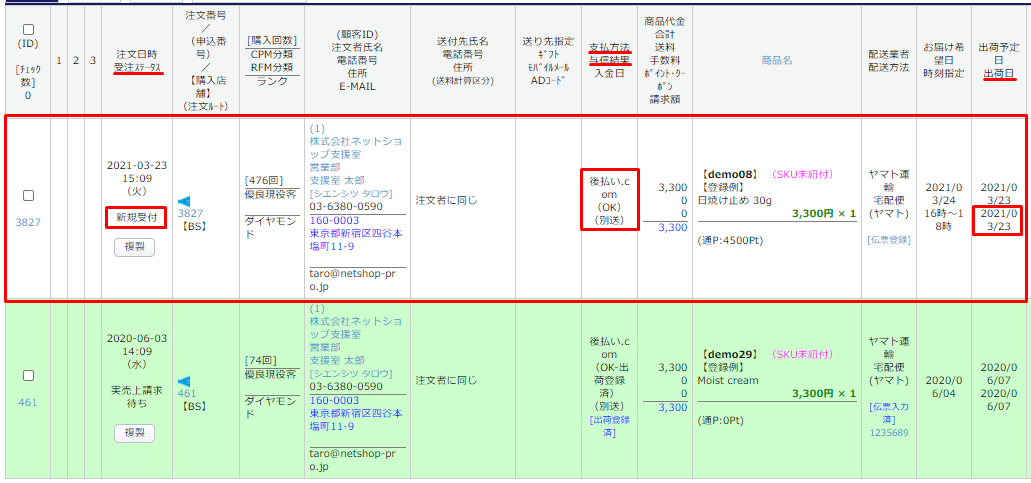
Task: Click the 与信結果 column header
Action: (x=610, y=60)
